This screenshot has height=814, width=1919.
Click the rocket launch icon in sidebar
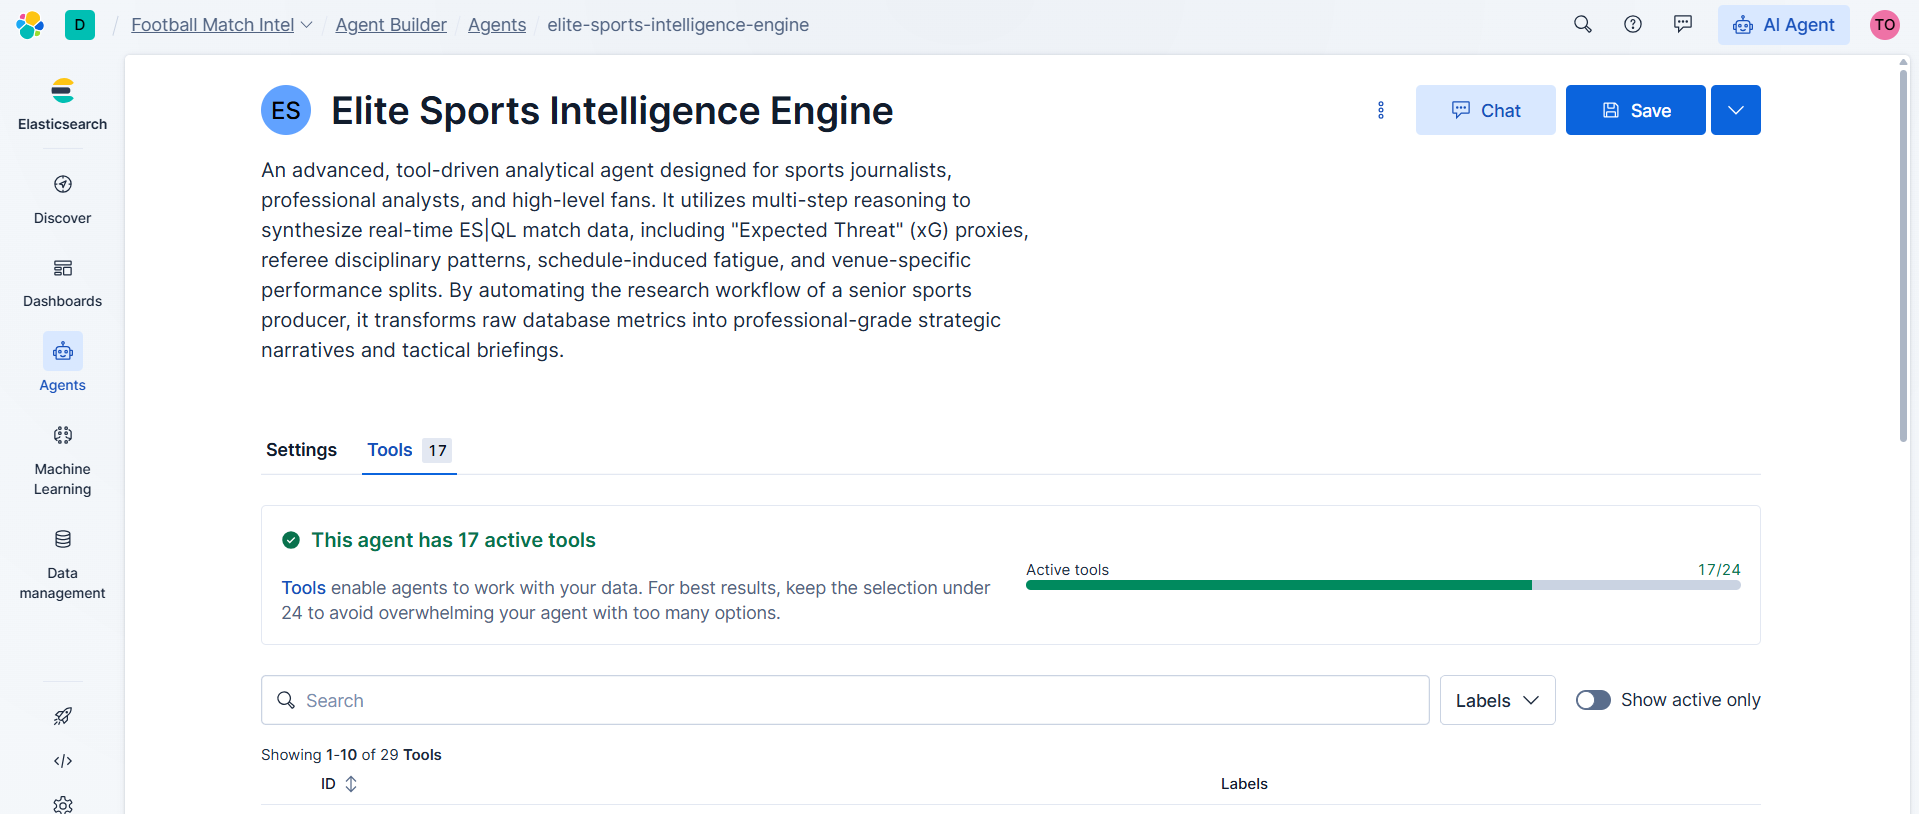62,716
